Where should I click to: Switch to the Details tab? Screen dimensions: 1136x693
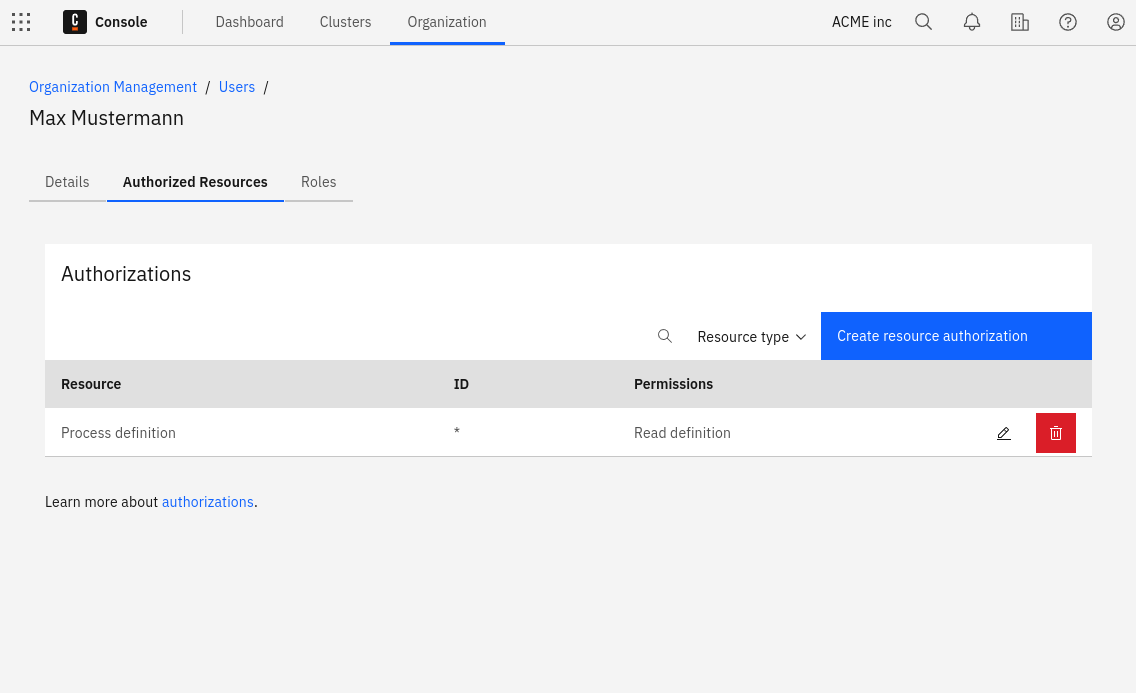(67, 182)
